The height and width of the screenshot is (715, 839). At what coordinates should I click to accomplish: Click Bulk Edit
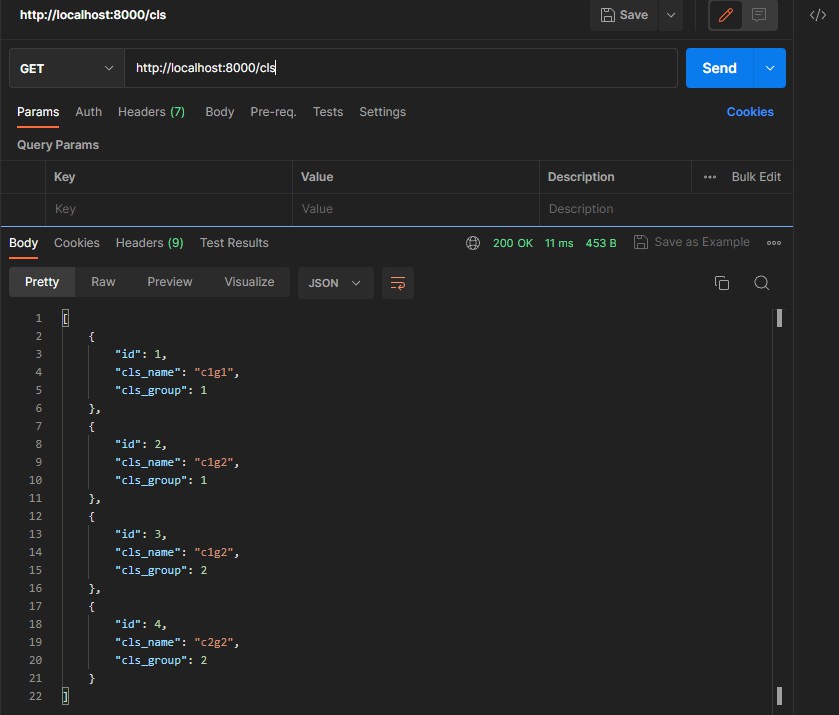click(x=756, y=177)
